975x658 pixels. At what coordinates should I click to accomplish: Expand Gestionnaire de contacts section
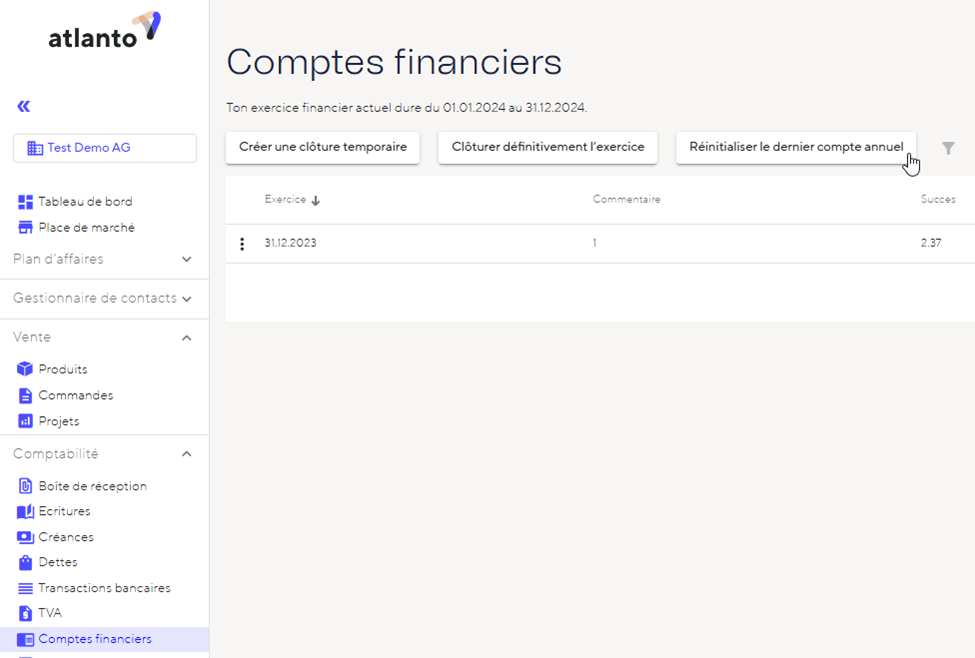coord(186,298)
